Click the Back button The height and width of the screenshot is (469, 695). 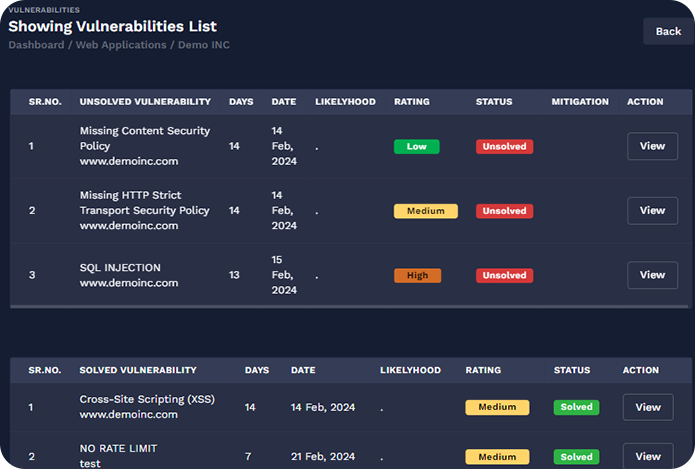pos(667,31)
